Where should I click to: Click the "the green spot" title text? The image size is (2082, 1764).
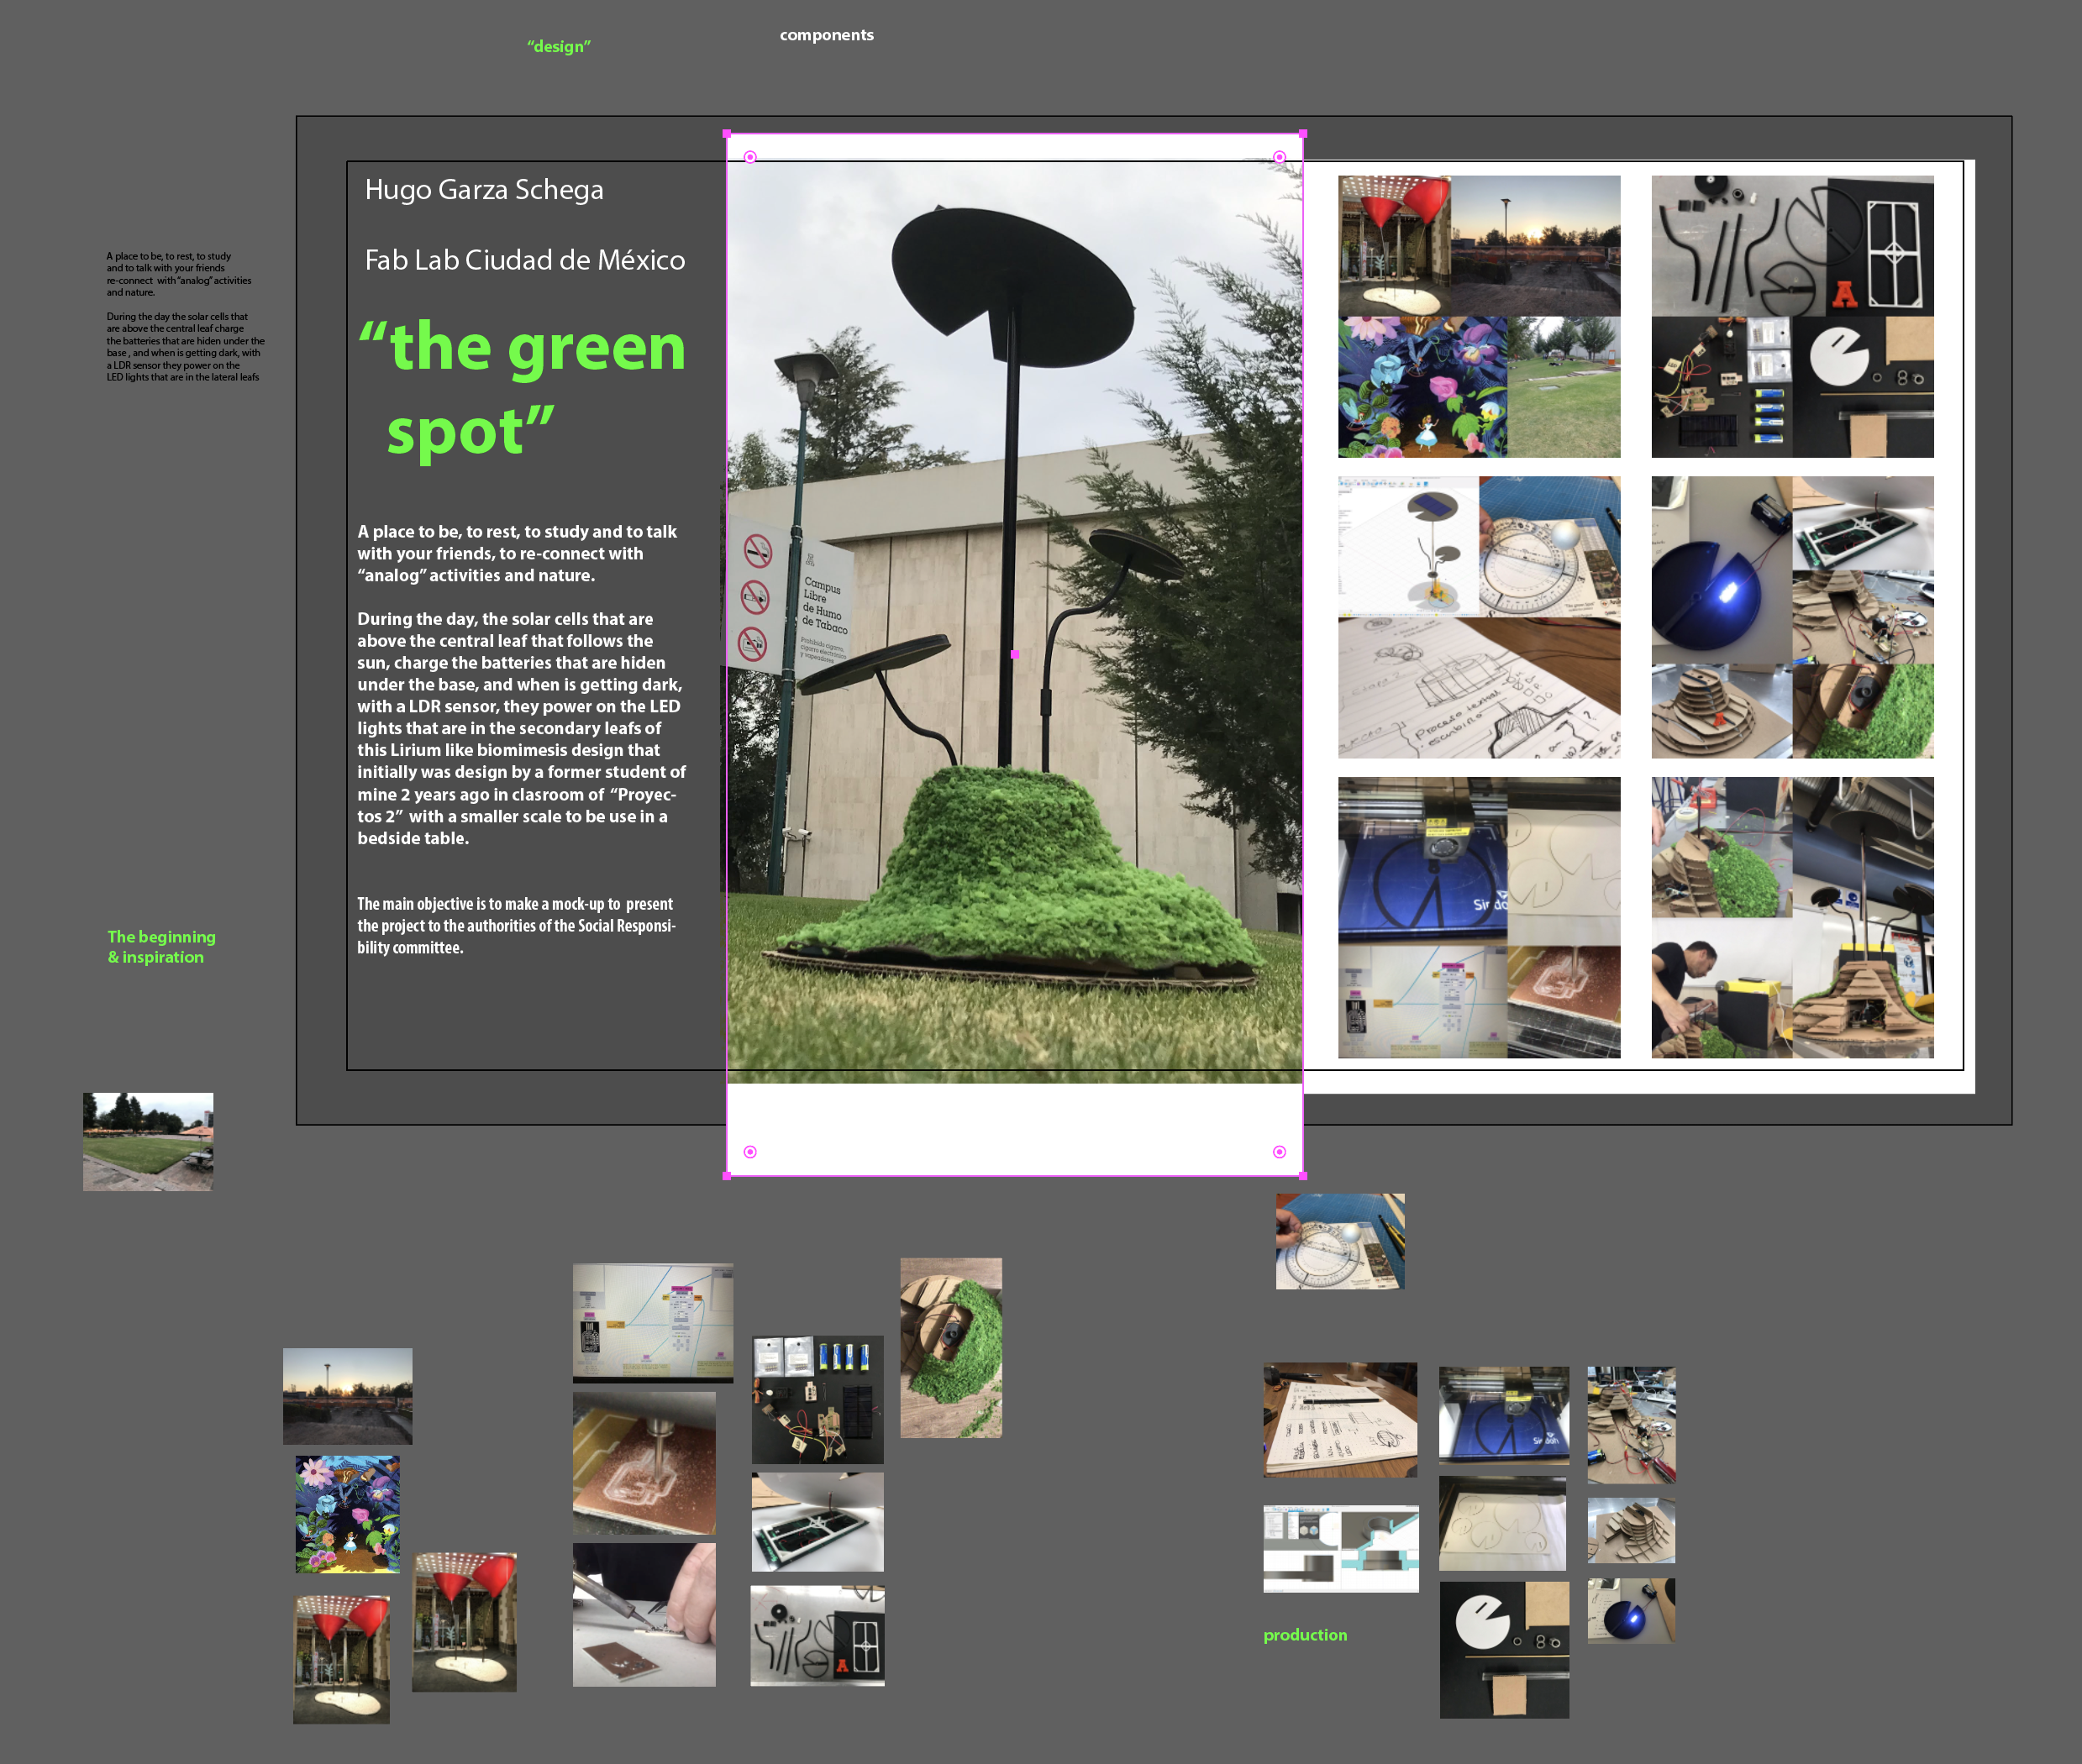[521, 388]
